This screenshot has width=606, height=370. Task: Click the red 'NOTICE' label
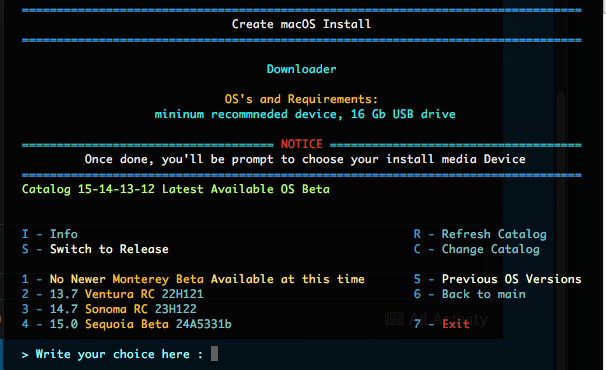pos(301,144)
